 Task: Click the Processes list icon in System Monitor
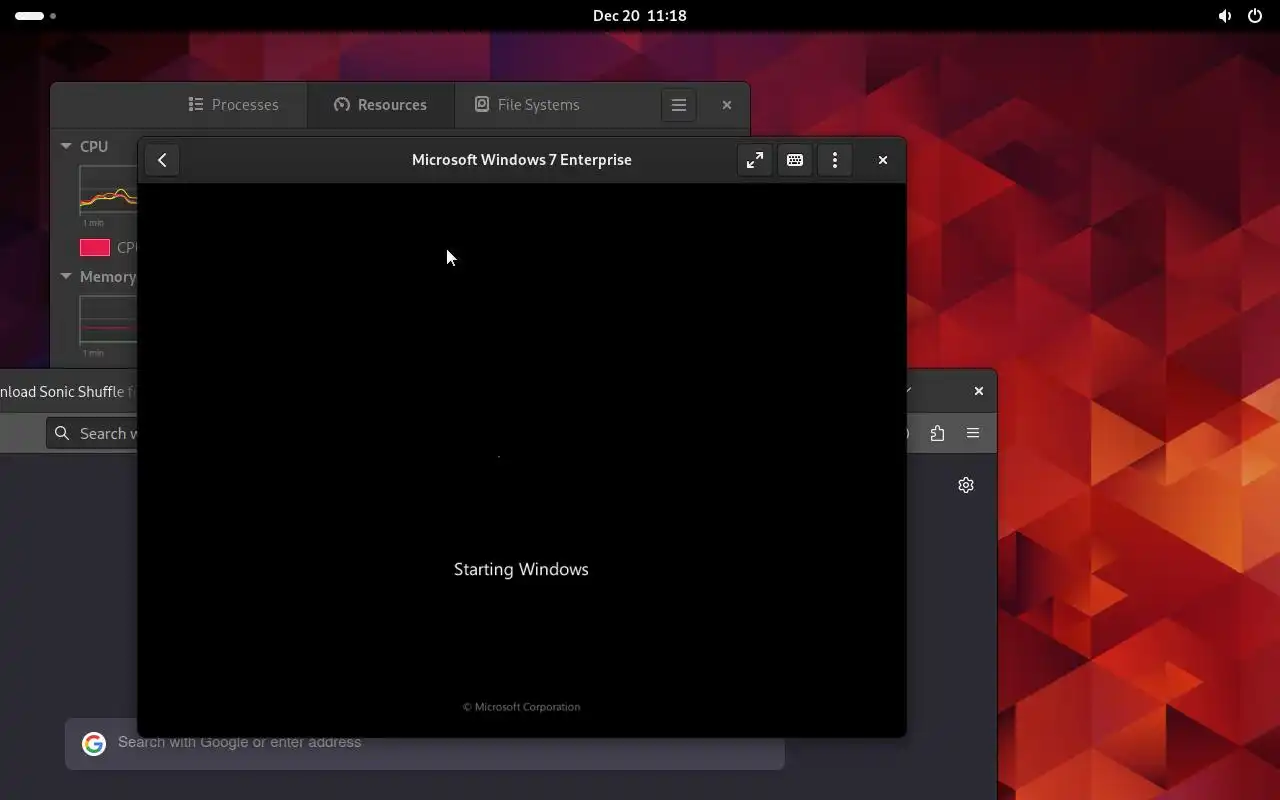pos(196,104)
